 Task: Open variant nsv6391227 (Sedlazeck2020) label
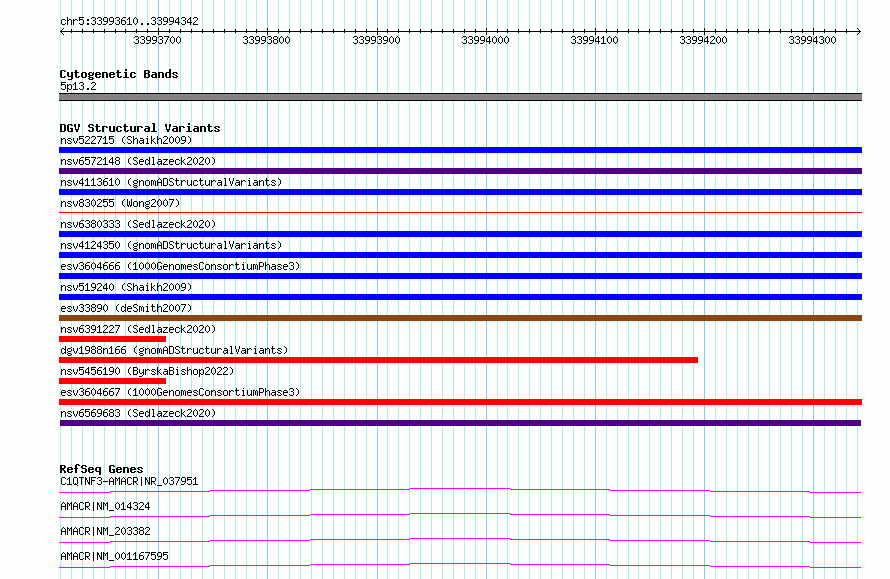(138, 329)
